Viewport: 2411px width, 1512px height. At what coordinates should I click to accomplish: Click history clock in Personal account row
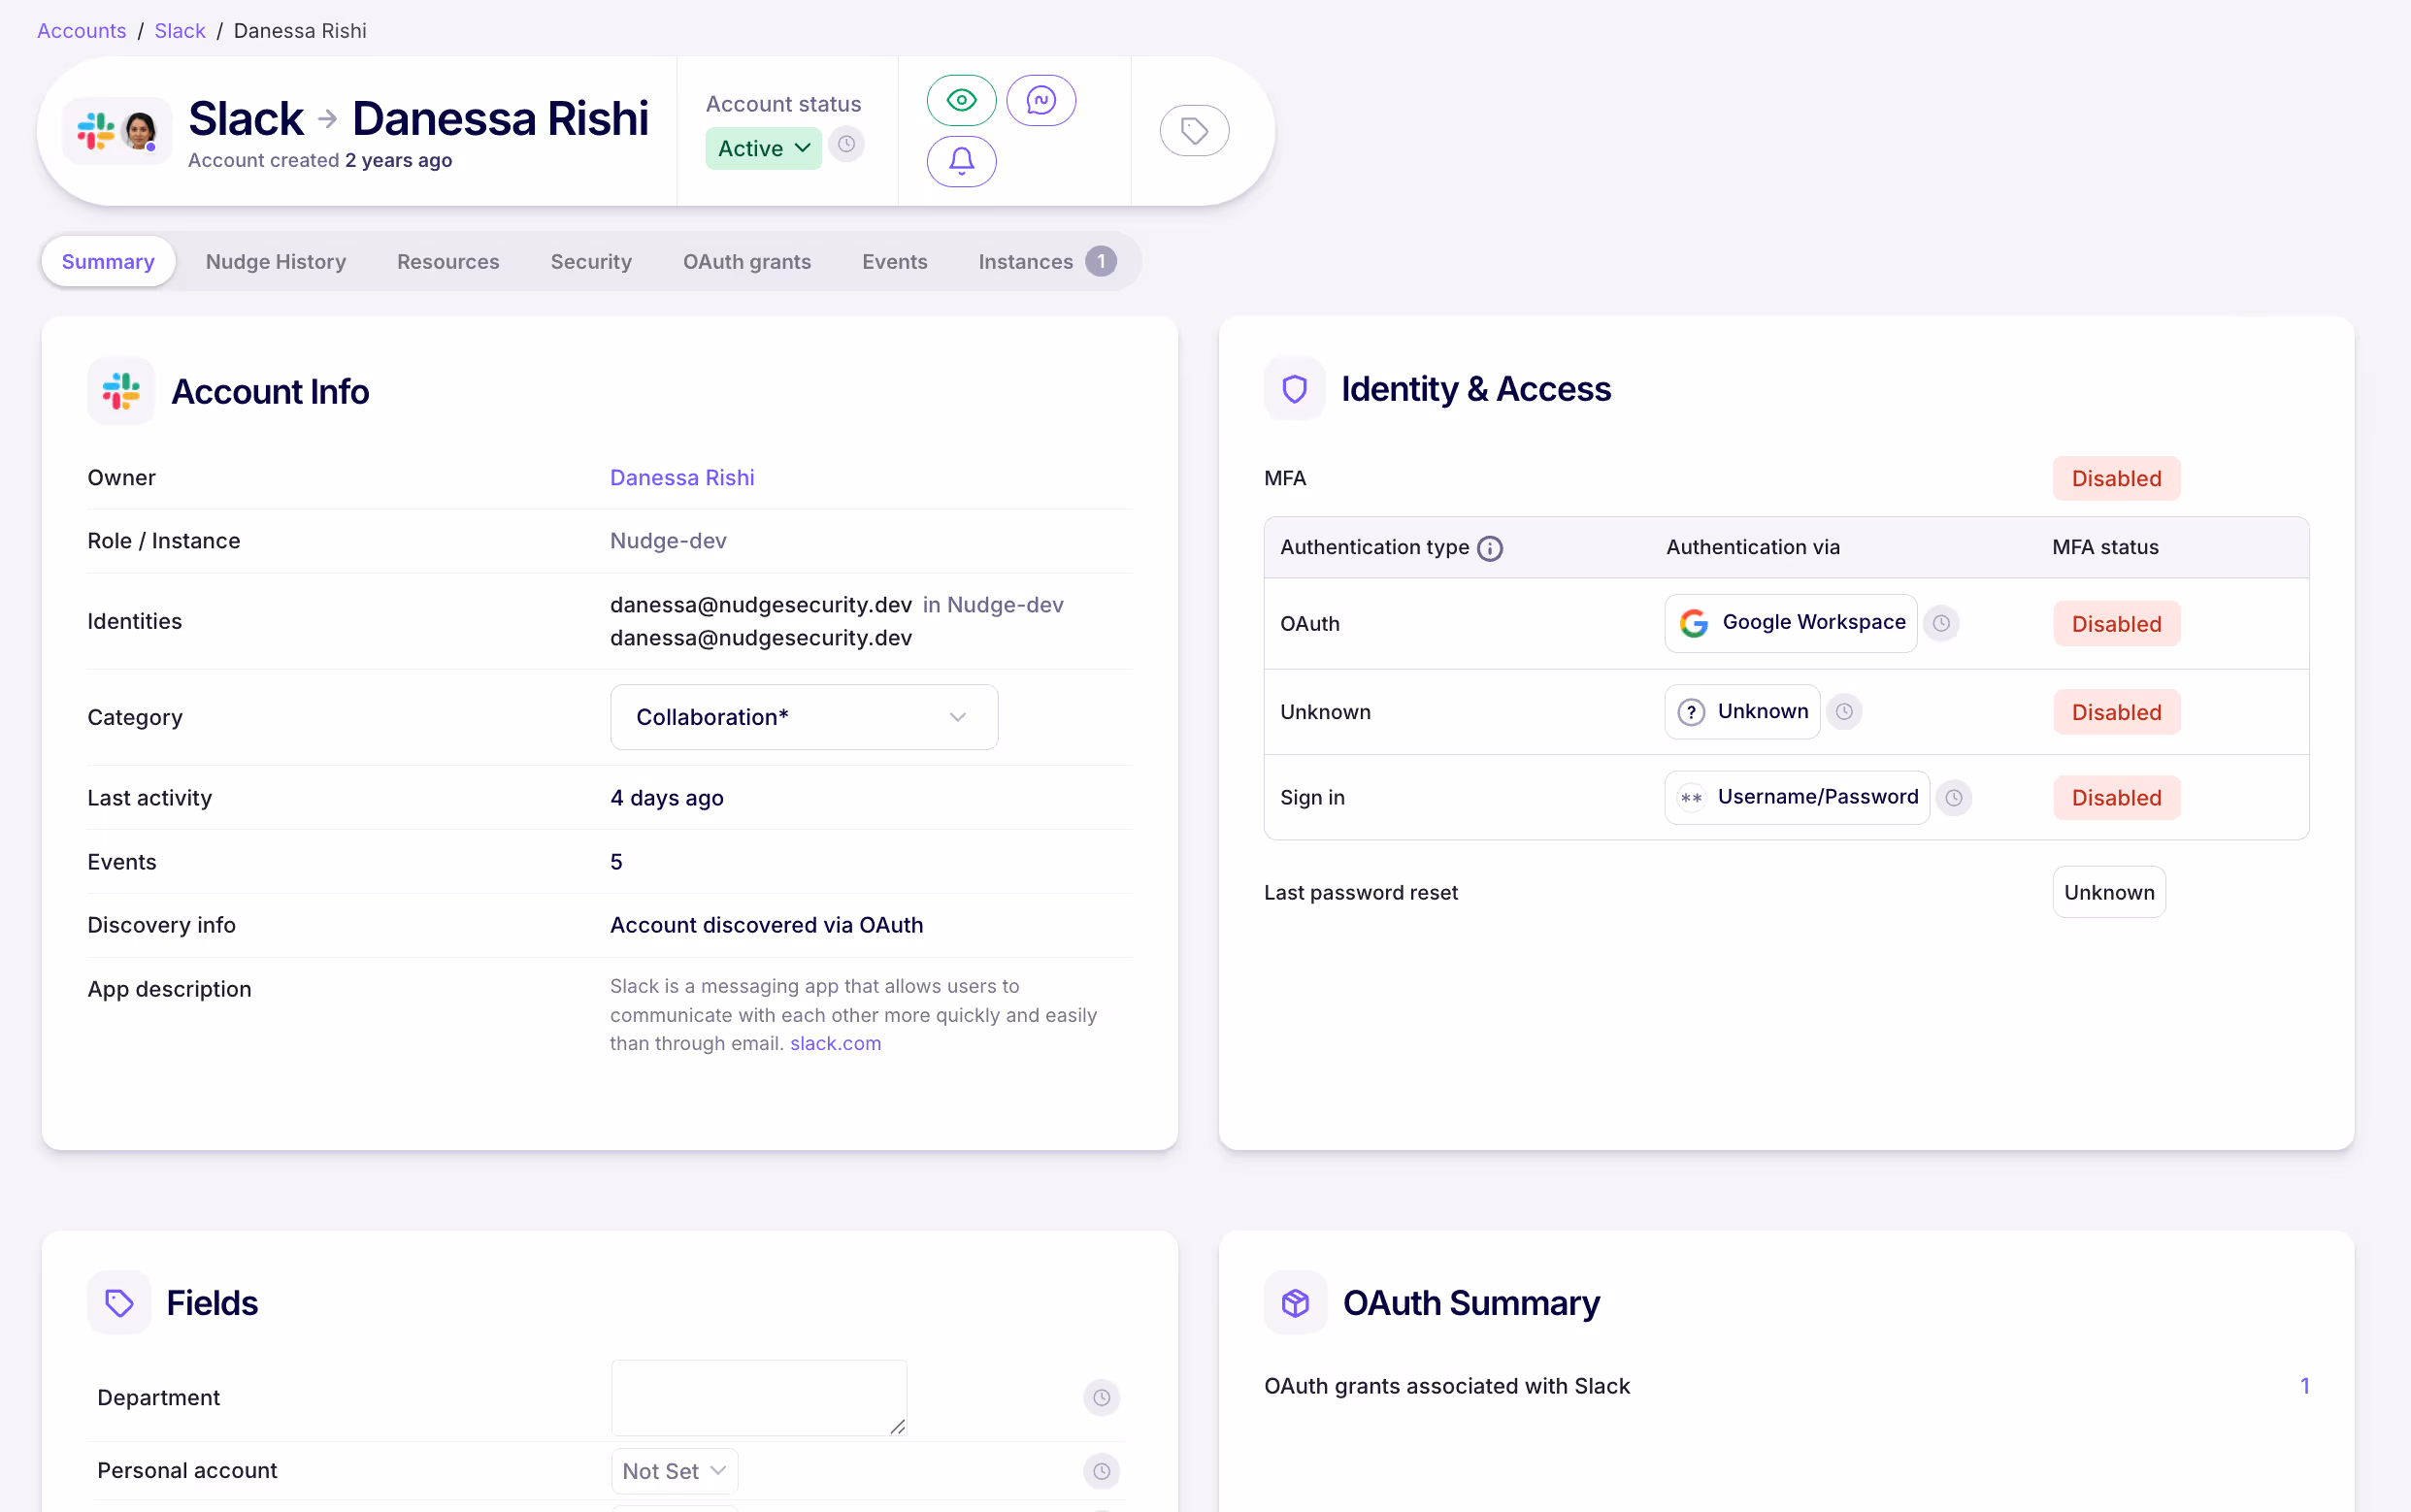pyautogui.click(x=1101, y=1471)
